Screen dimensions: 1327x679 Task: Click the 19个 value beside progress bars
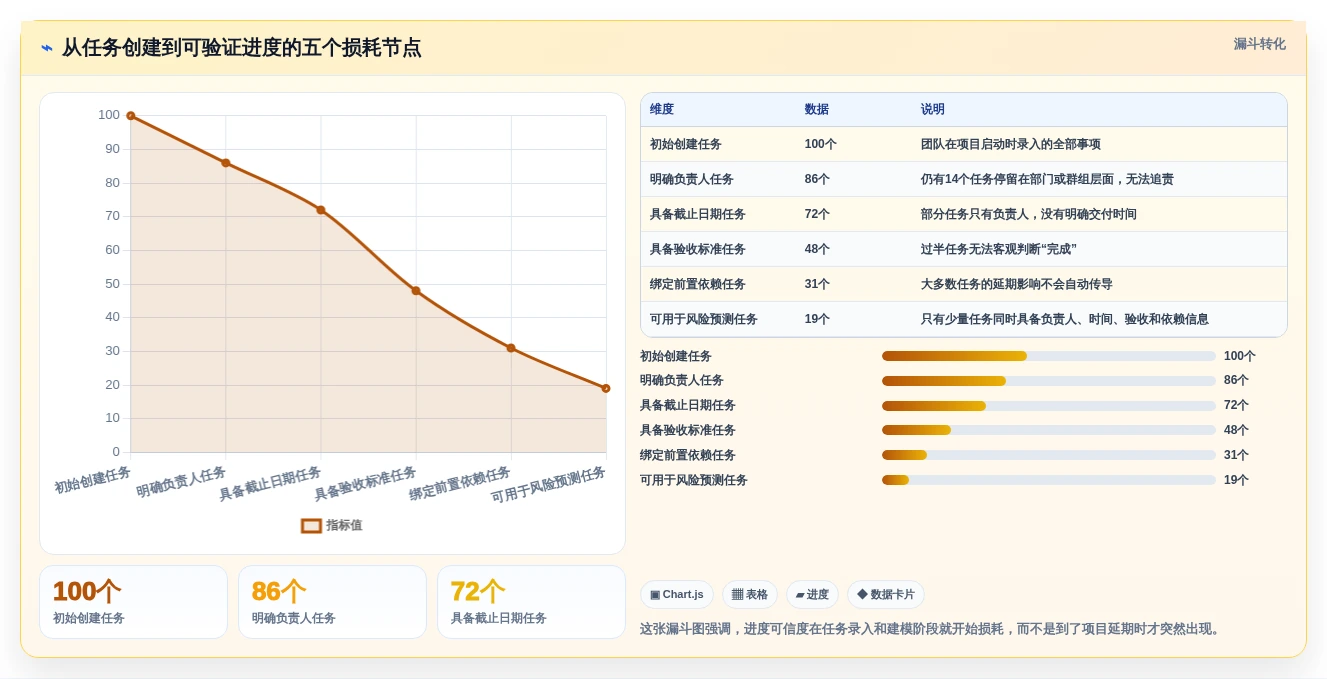[x=1236, y=480]
